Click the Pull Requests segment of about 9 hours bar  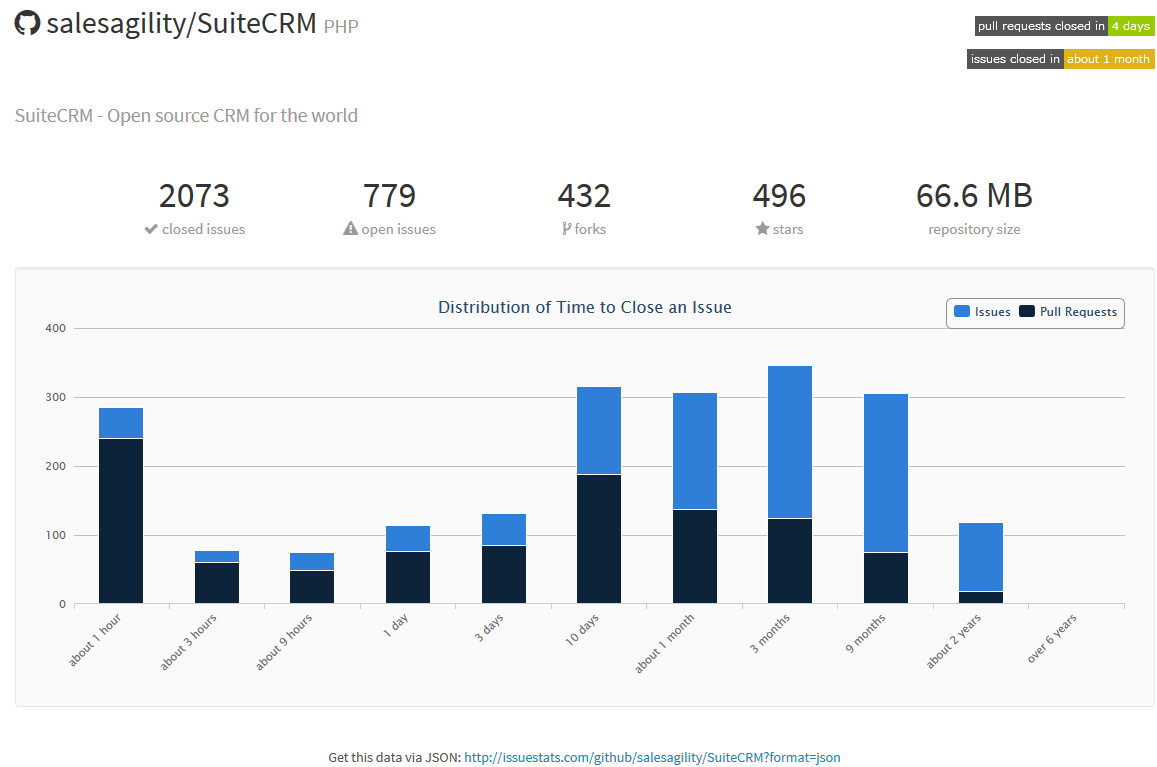click(x=312, y=587)
